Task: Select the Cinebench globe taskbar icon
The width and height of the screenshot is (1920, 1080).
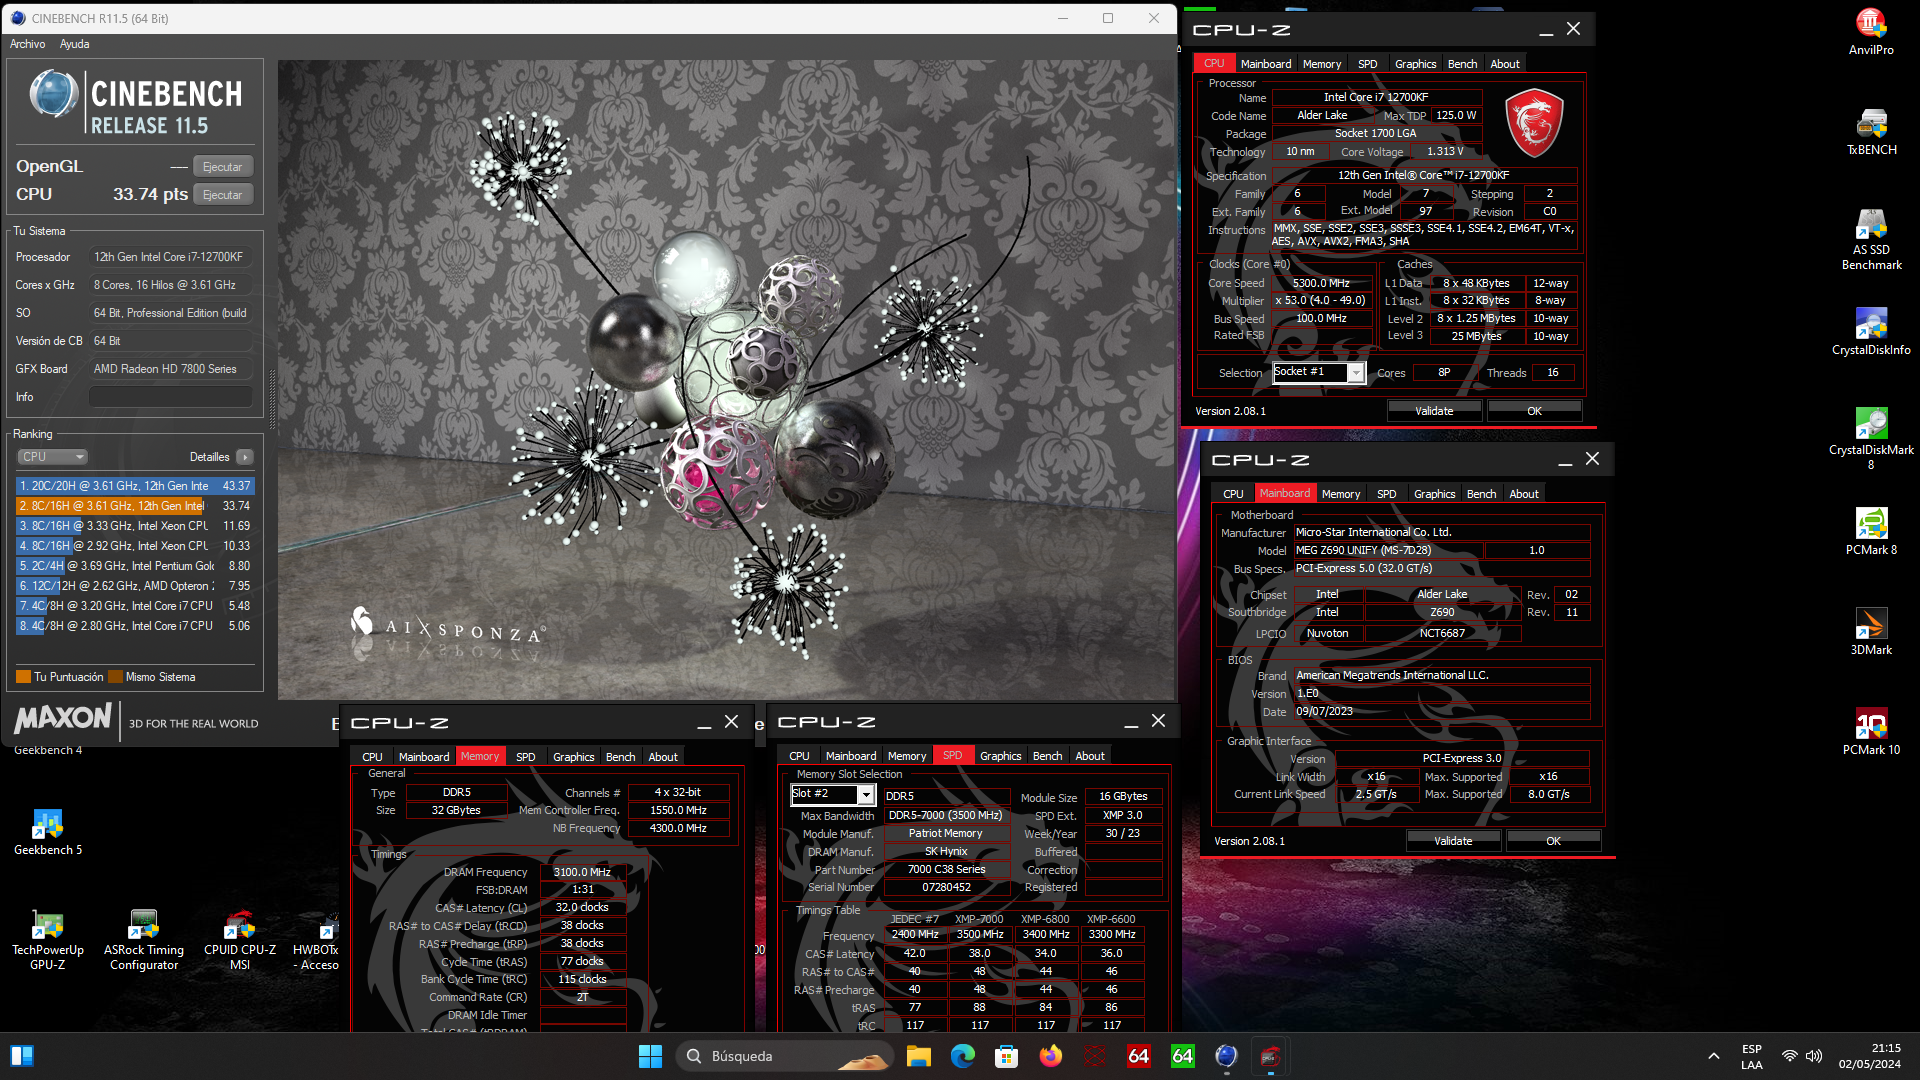Action: (1226, 1056)
